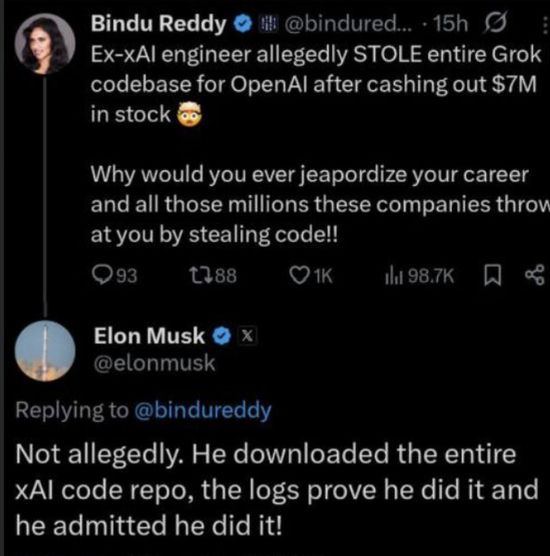Open the @bindured... handle link

tap(349, 24)
